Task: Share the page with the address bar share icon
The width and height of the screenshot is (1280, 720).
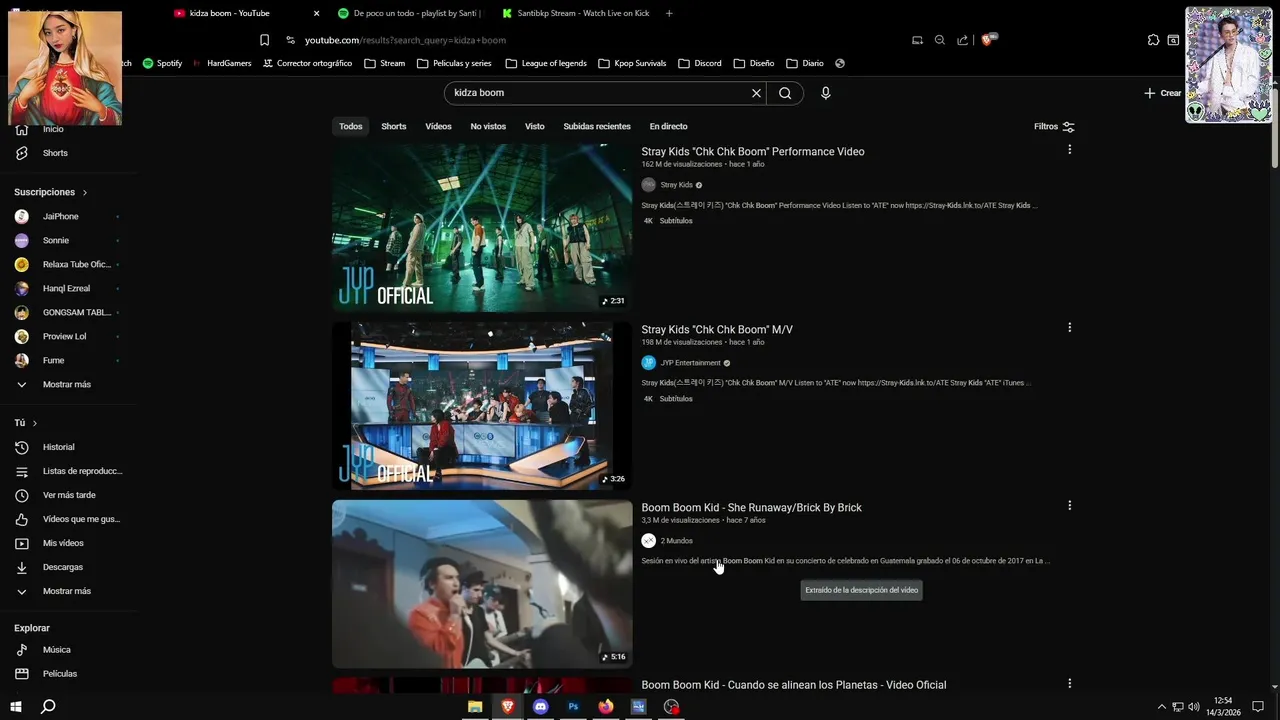Action: click(962, 40)
